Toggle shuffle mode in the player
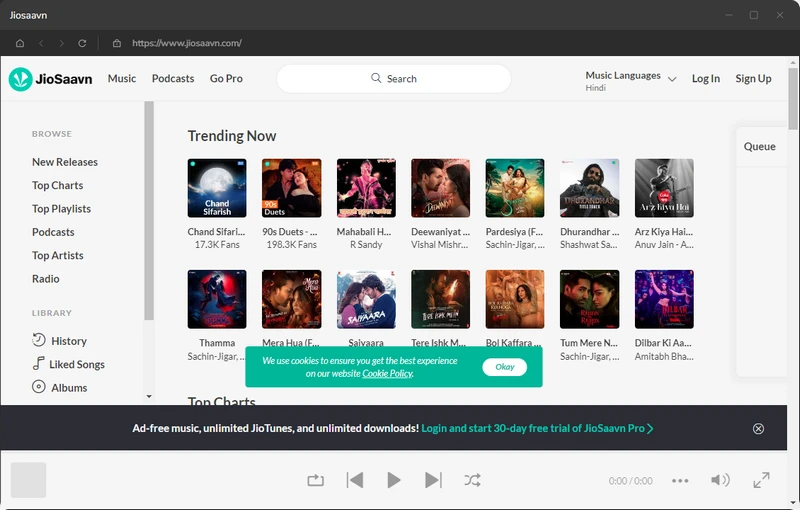 (x=472, y=480)
